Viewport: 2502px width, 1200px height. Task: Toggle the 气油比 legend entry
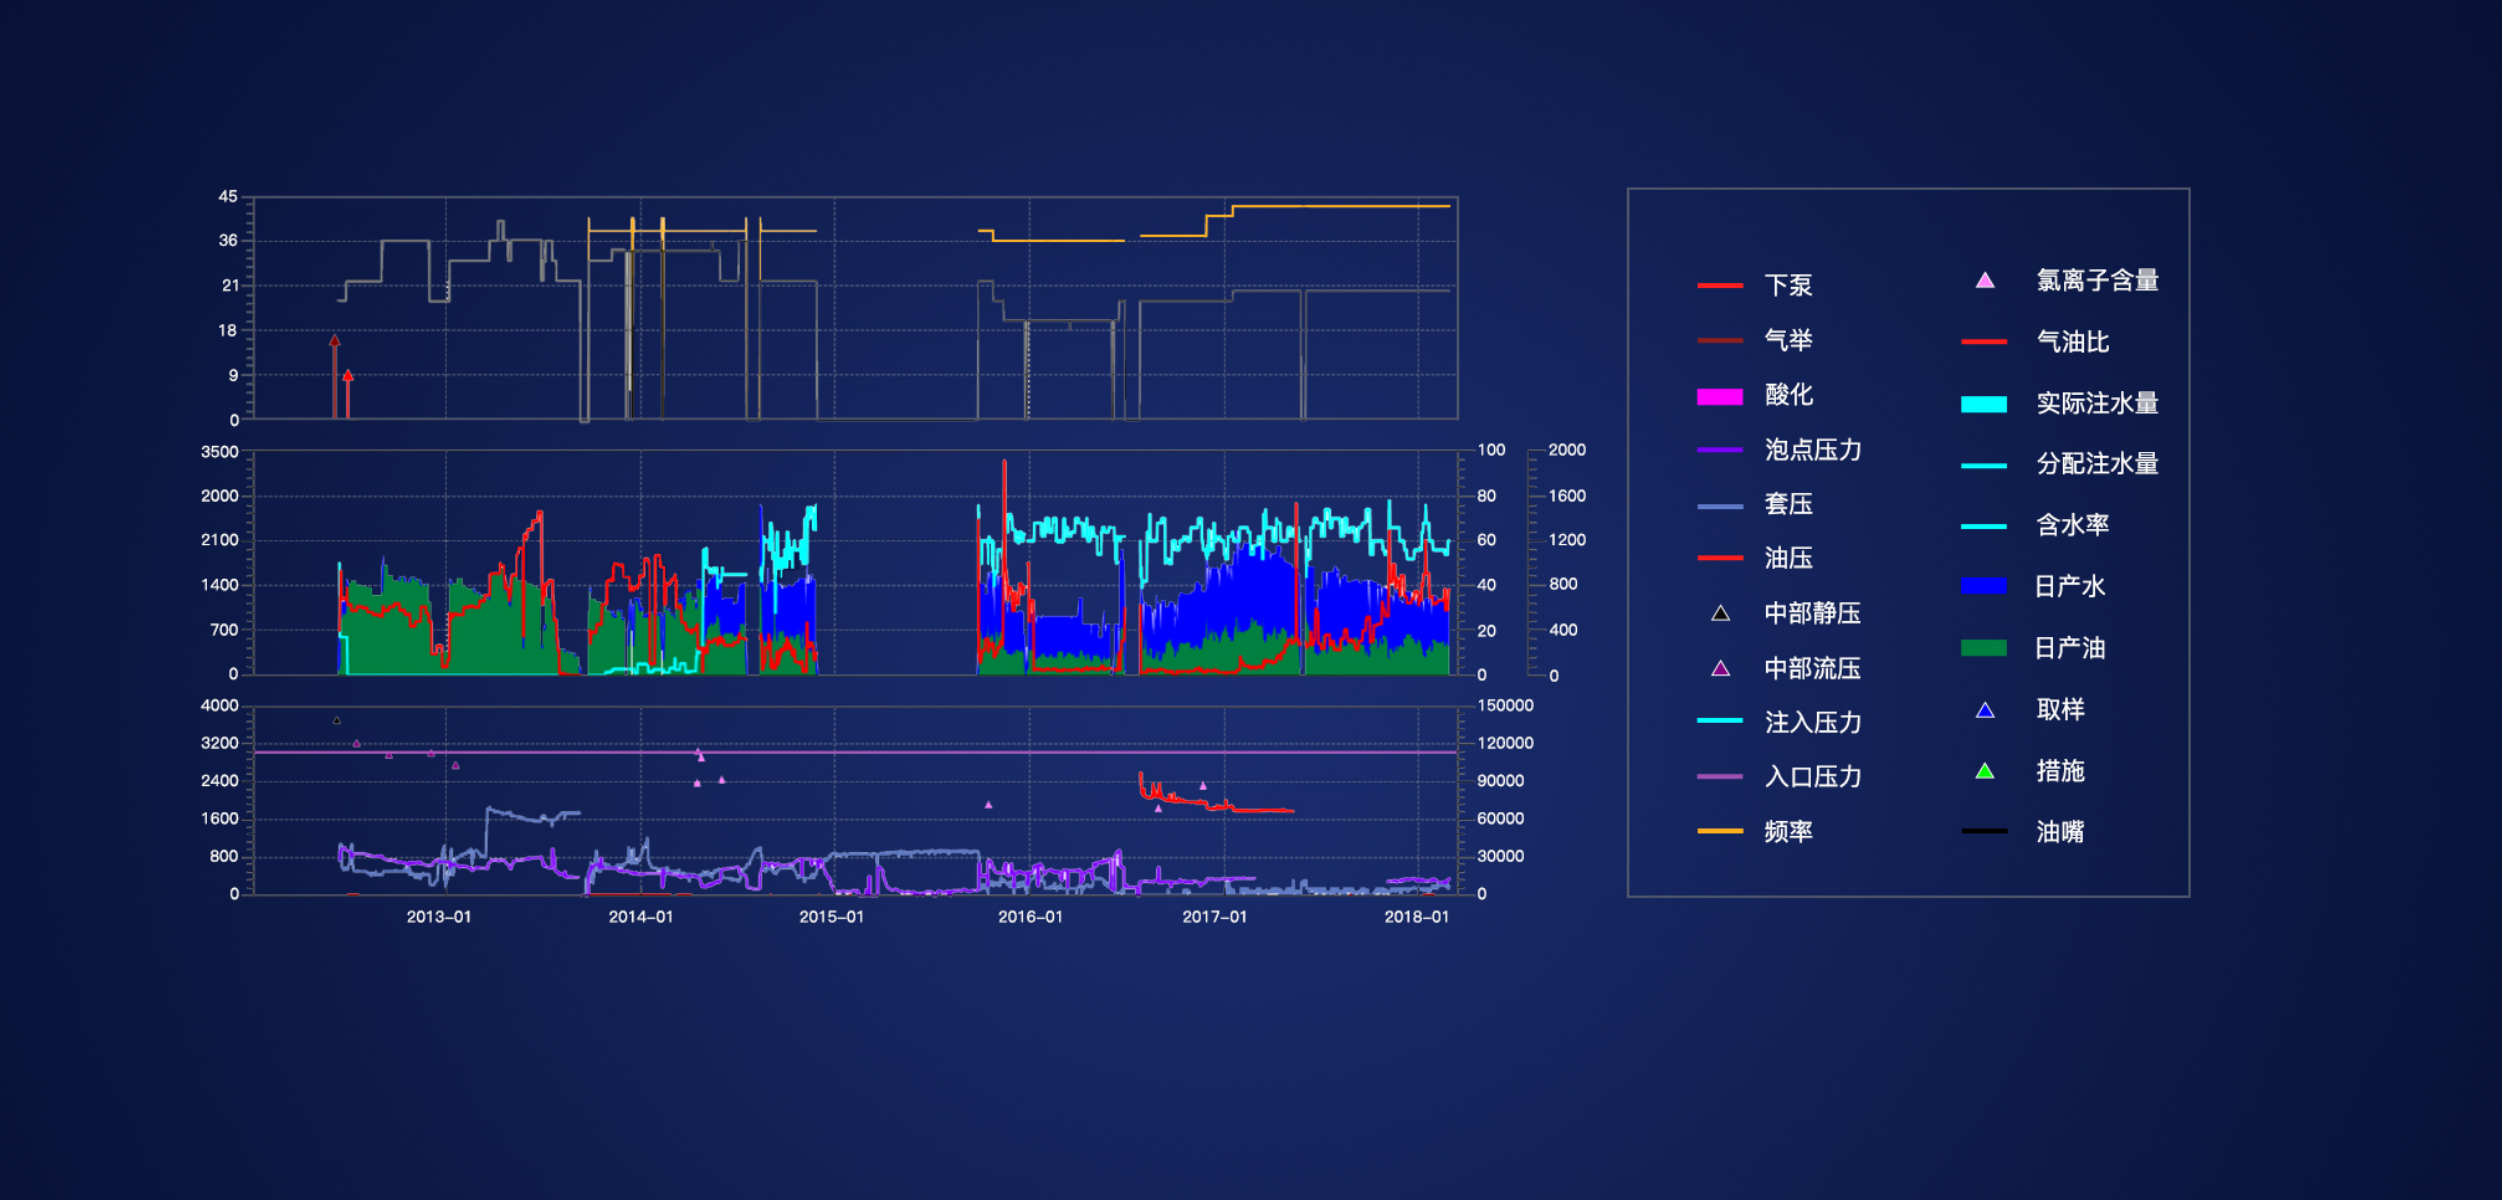point(2035,342)
